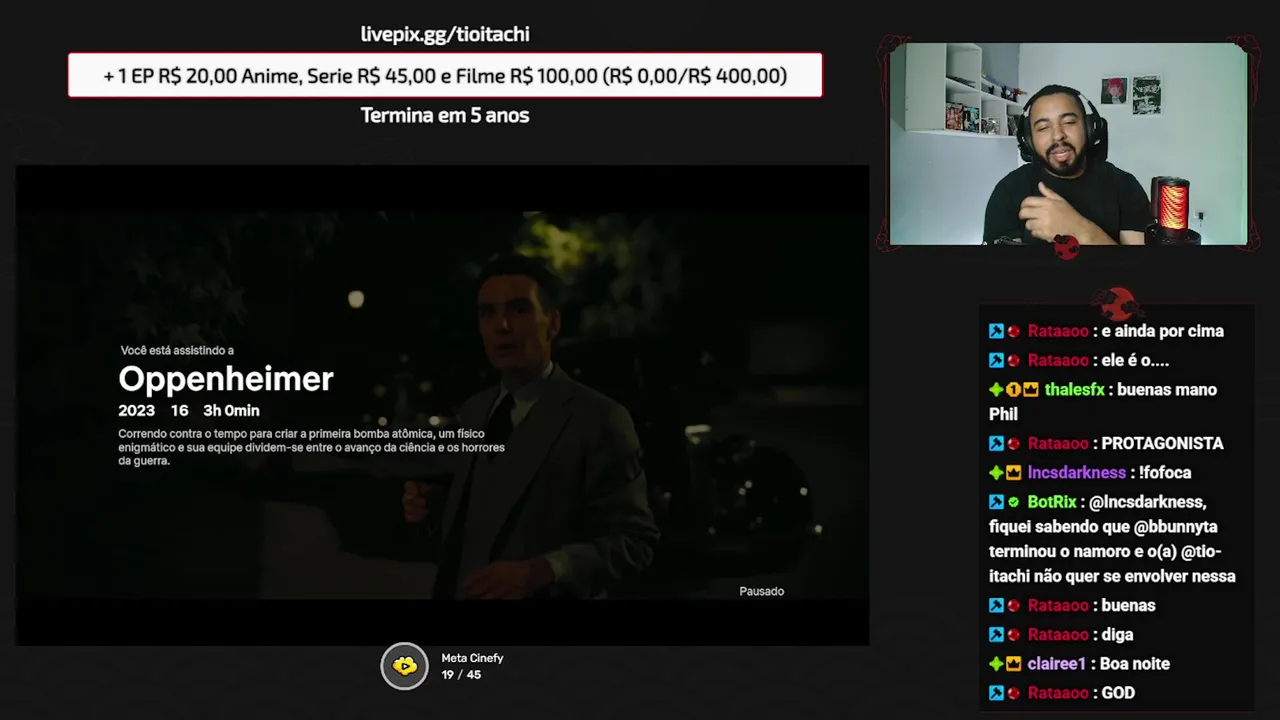Viewport: 1280px width, 720px height.
Task: Select the streamer webcam feed
Action: (x=1068, y=144)
